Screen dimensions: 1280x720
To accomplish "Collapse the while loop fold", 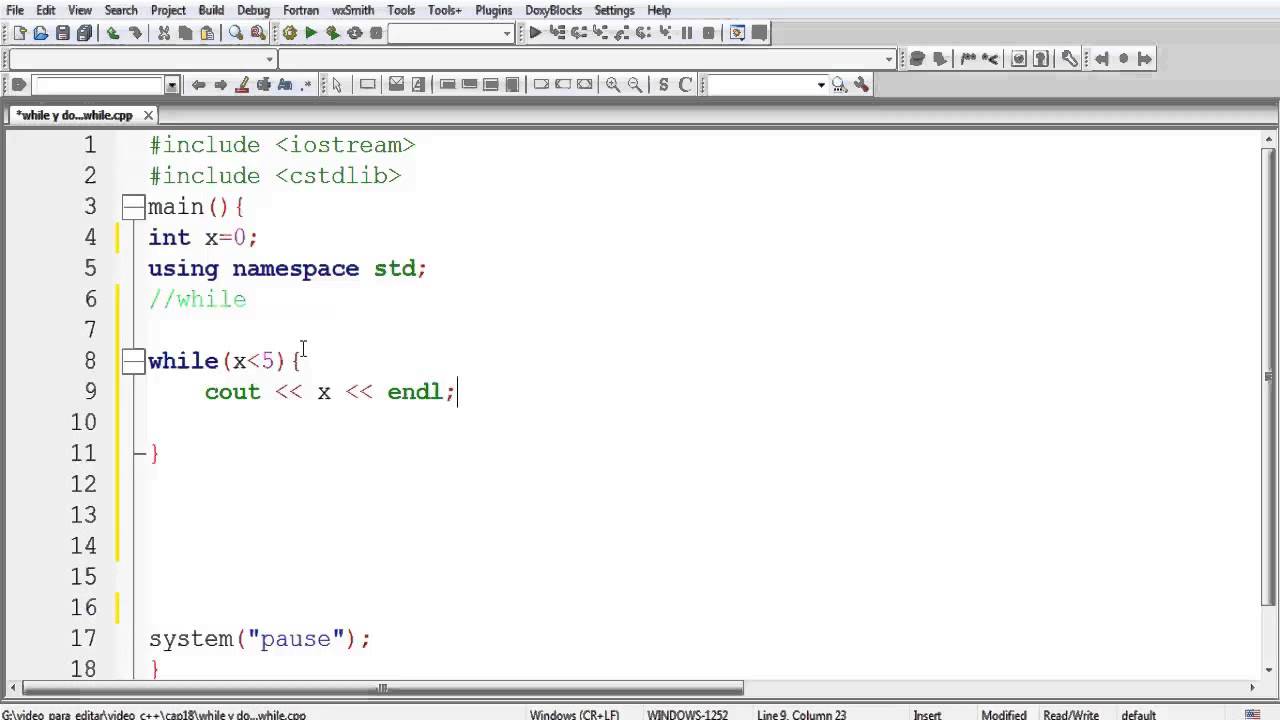I will pos(133,361).
